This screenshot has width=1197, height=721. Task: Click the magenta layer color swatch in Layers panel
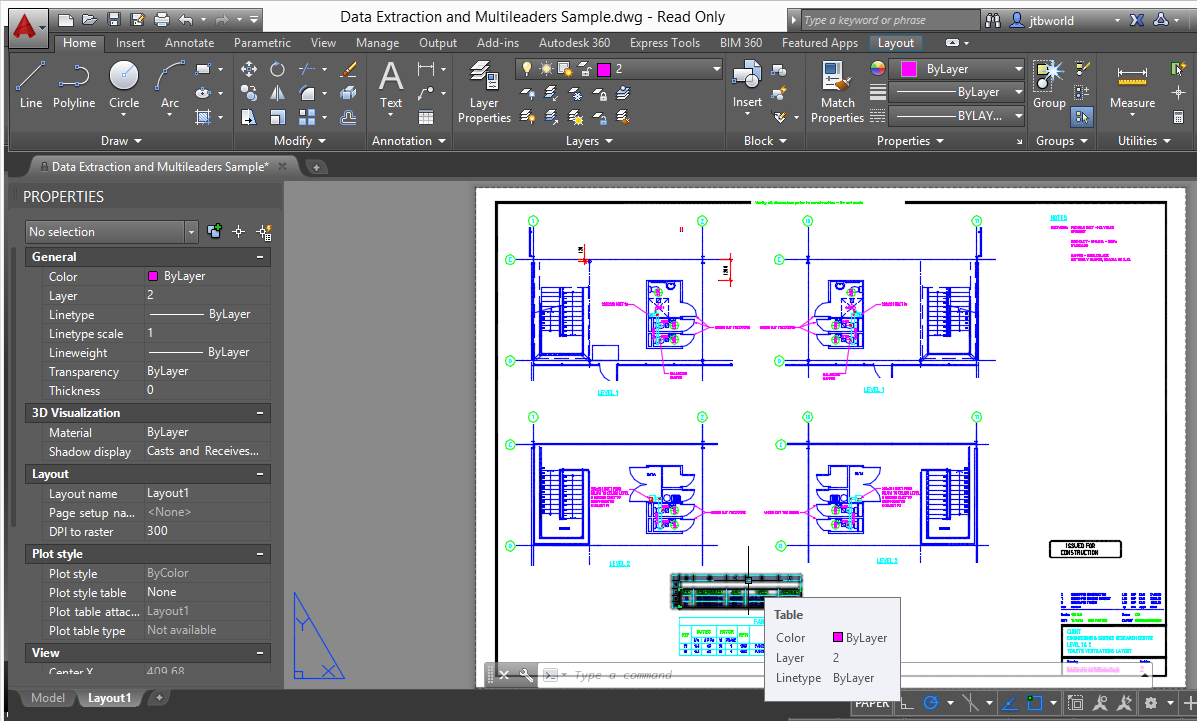pyautogui.click(x=604, y=70)
